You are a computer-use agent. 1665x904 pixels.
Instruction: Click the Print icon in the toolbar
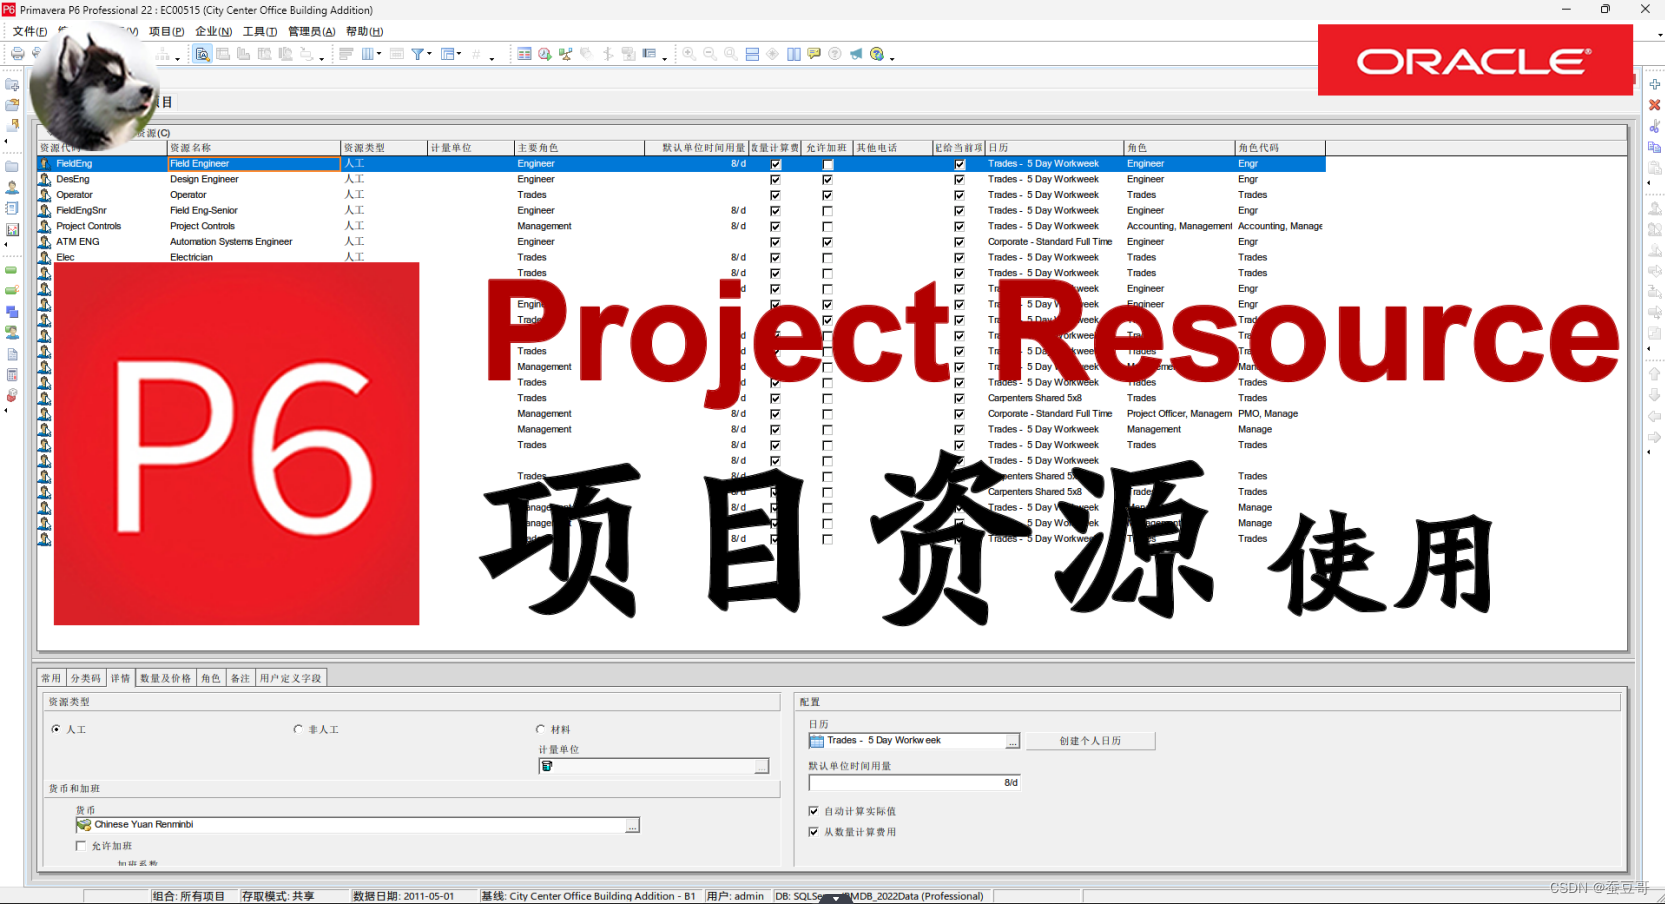pos(17,54)
